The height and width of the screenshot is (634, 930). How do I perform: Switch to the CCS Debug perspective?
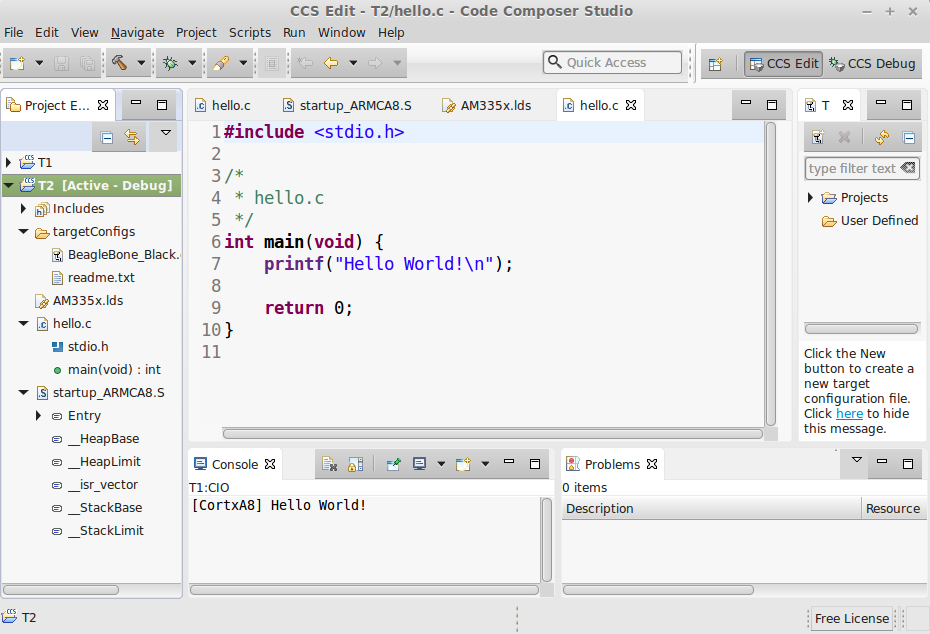872,63
